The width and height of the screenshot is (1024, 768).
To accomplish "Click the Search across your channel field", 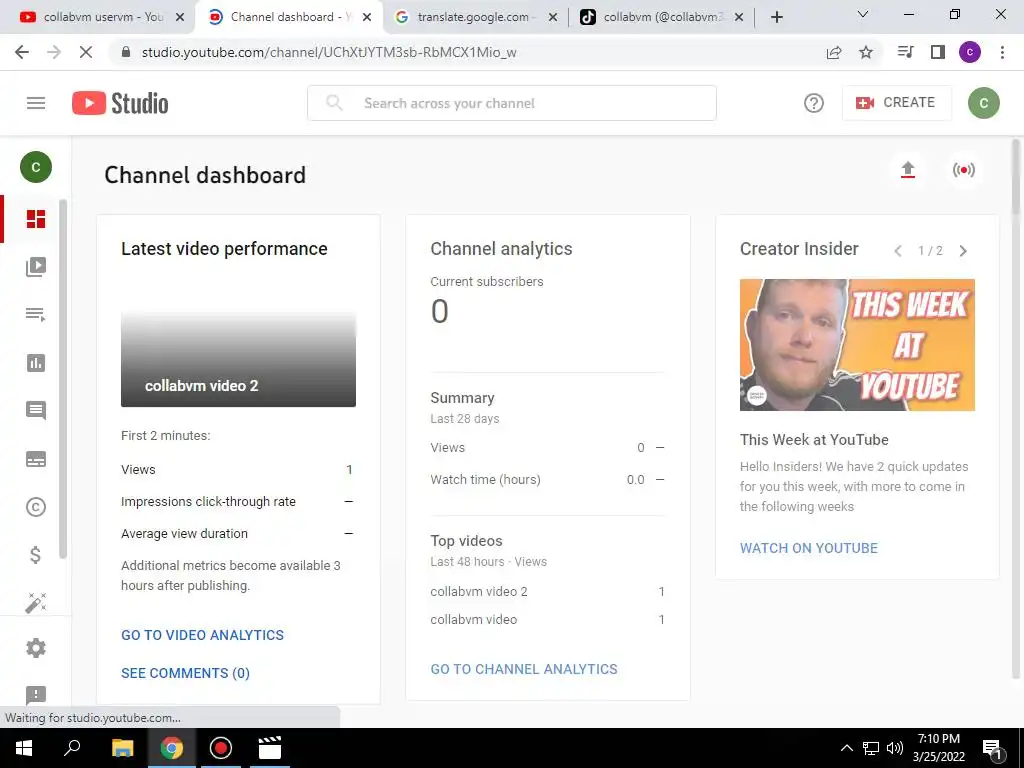I will click(512, 103).
